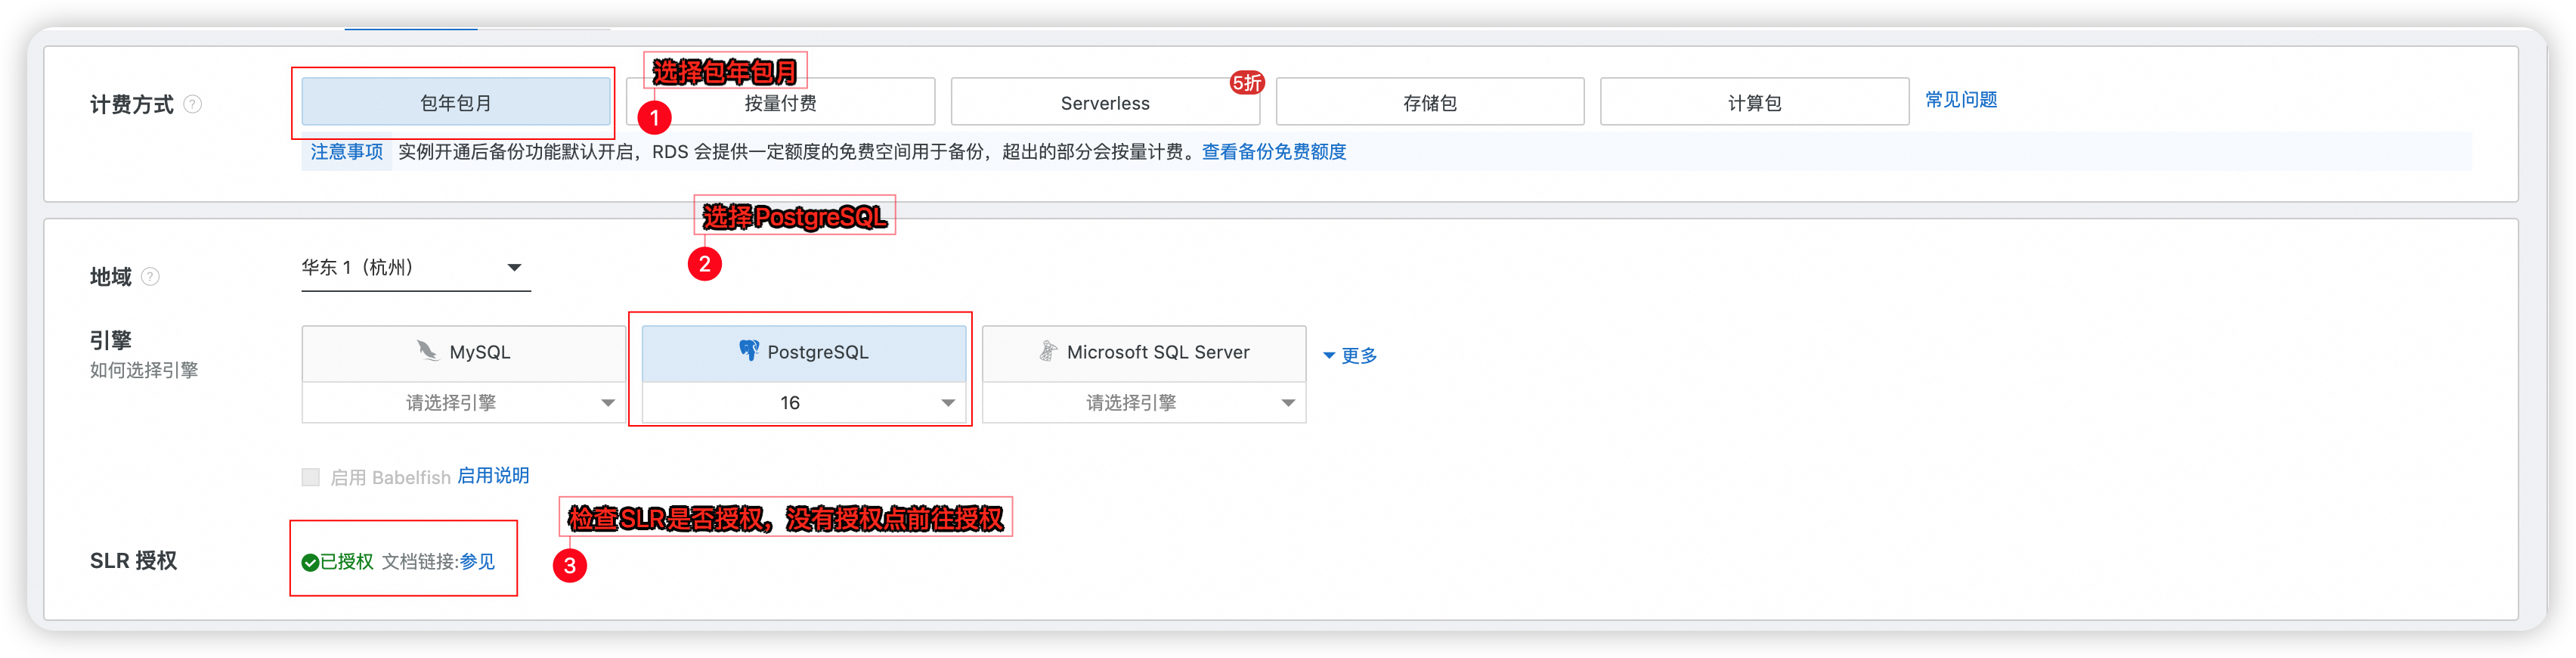Open SQL Server 请选择引擎 version dropdown
This screenshot has width=2576, height=658.
click(x=1143, y=403)
